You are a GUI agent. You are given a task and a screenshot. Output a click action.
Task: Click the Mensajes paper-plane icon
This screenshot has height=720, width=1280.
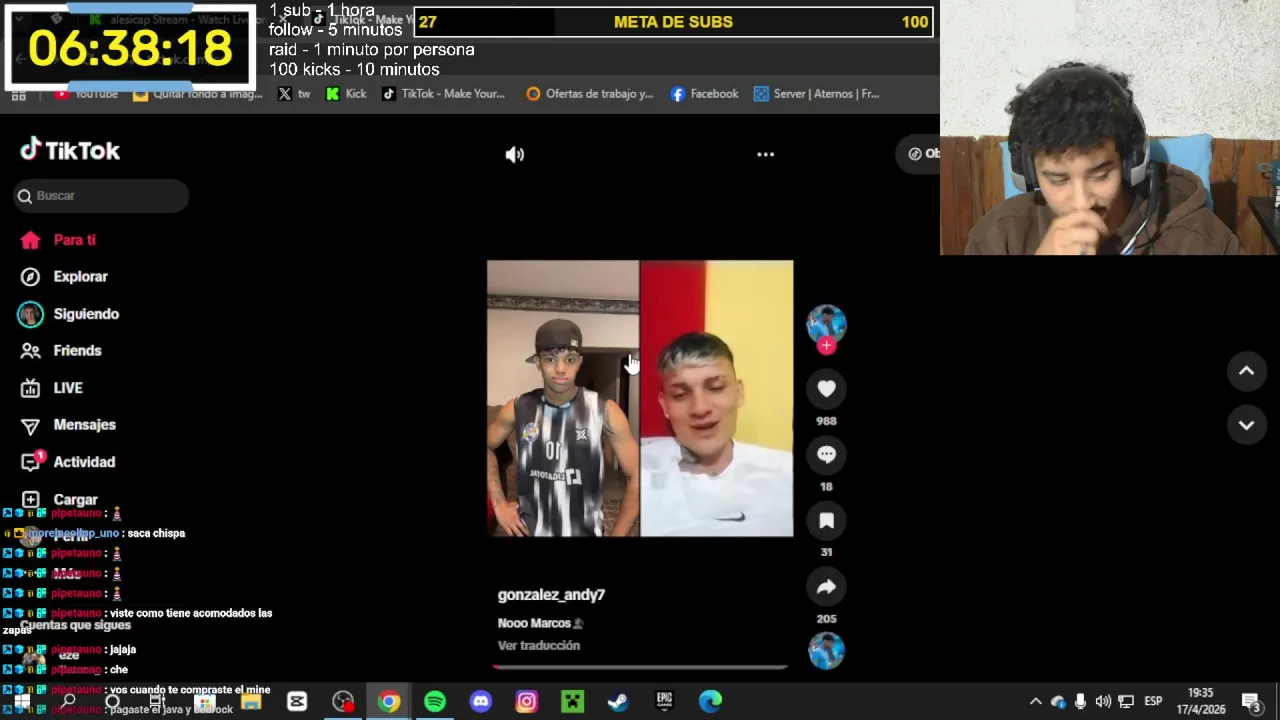(30, 426)
